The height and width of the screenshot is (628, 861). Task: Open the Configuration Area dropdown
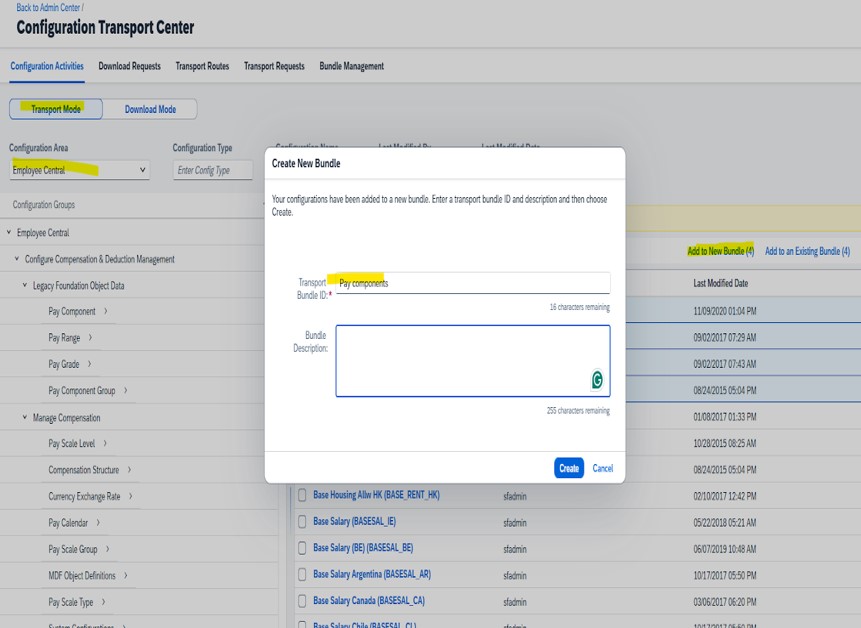[80, 170]
